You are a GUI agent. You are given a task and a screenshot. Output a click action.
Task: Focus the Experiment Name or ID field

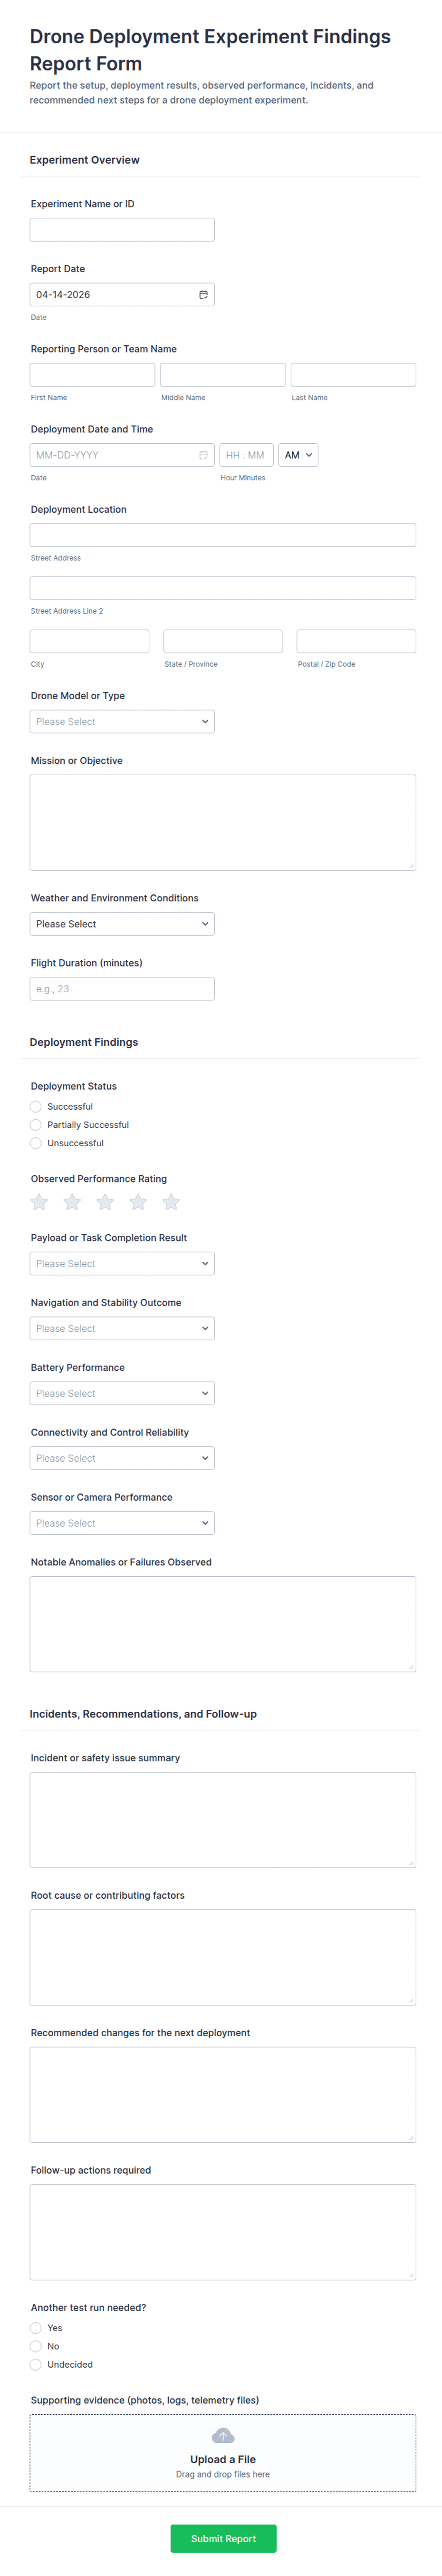pyautogui.click(x=122, y=230)
